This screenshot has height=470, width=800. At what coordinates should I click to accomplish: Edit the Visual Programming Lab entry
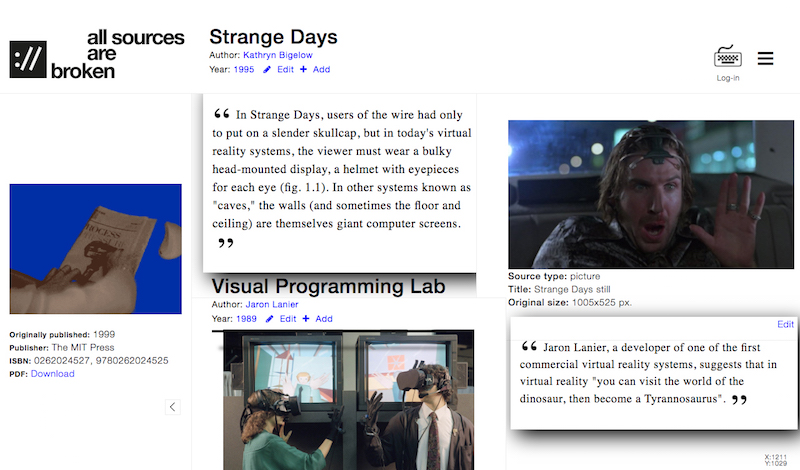(x=288, y=319)
